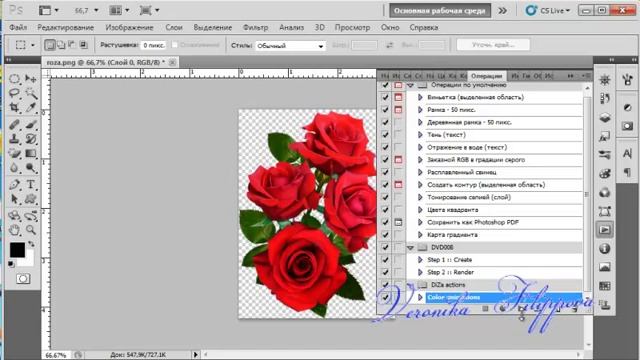Collapse the DVD008 action set

pyautogui.click(x=411, y=247)
